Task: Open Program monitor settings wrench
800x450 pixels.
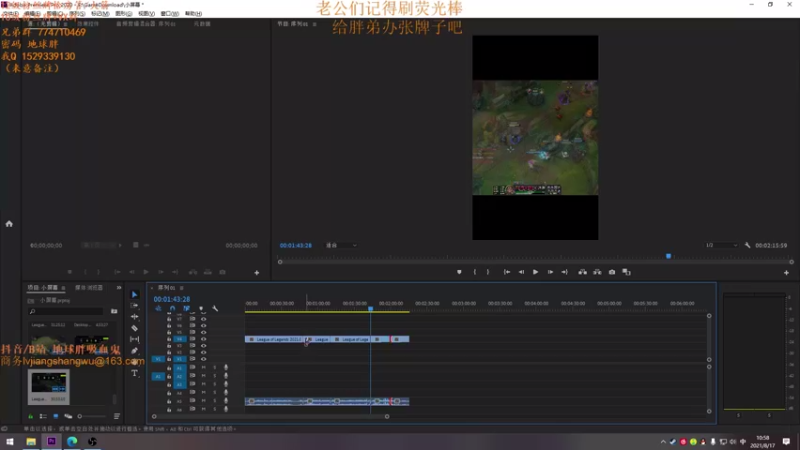Action: click(x=747, y=245)
